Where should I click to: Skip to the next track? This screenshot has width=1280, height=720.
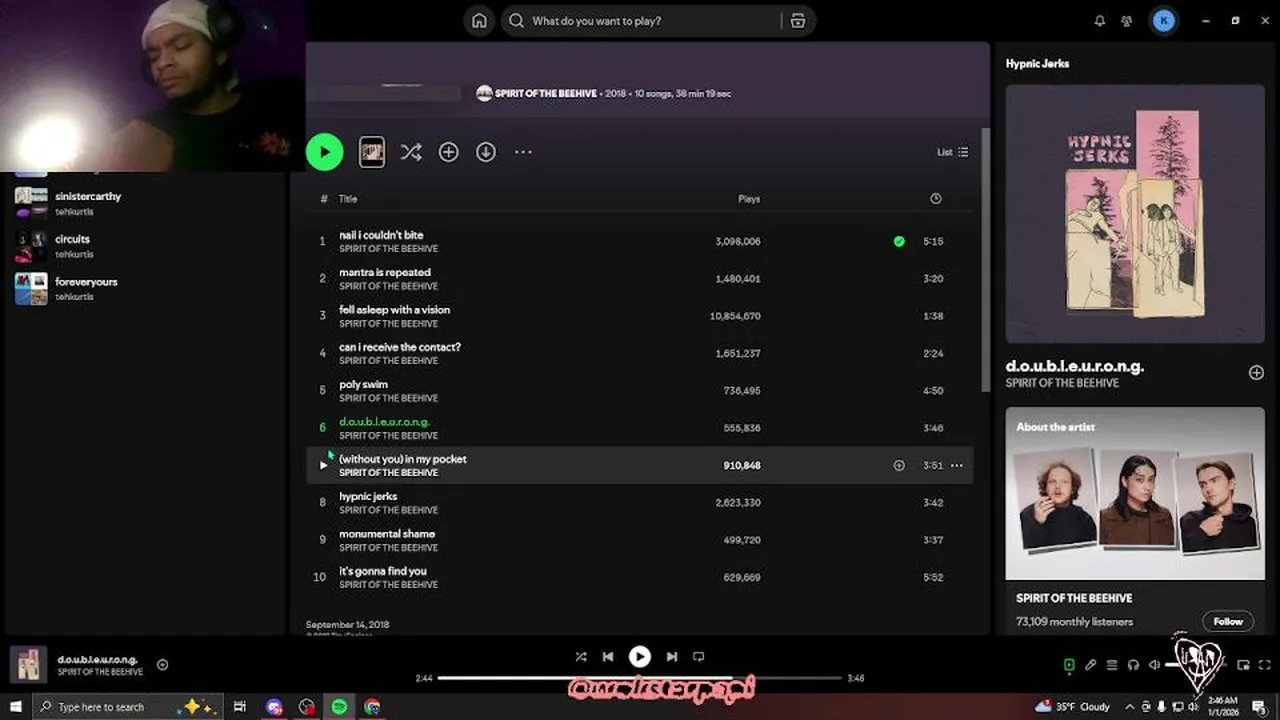(672, 657)
